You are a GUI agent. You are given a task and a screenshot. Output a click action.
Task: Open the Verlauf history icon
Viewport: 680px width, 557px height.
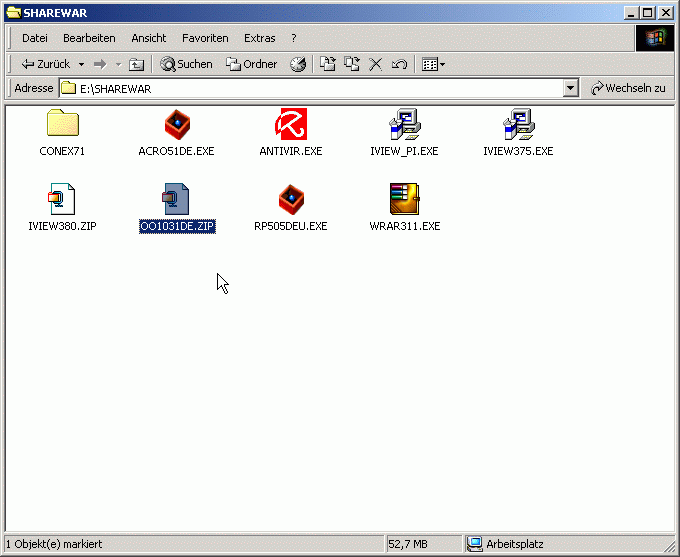(x=298, y=65)
